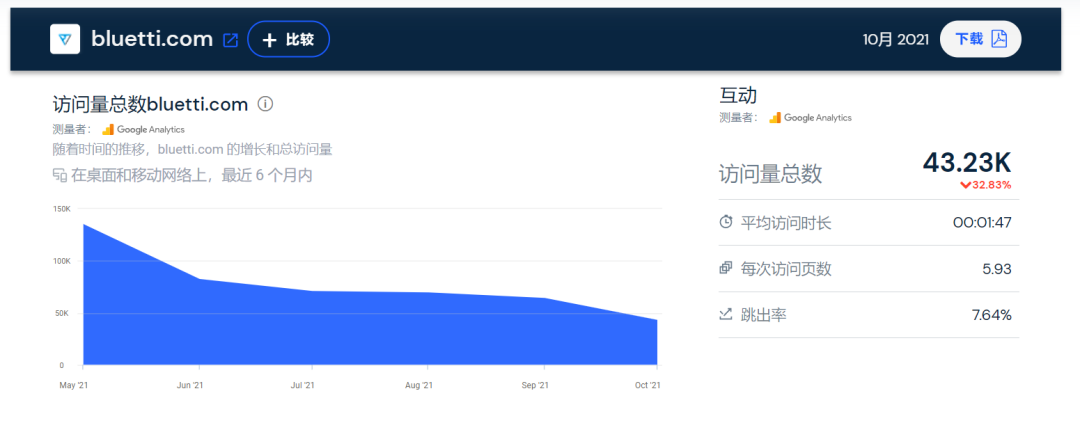Click the clock icon next to 平均访问时长

coord(725,223)
